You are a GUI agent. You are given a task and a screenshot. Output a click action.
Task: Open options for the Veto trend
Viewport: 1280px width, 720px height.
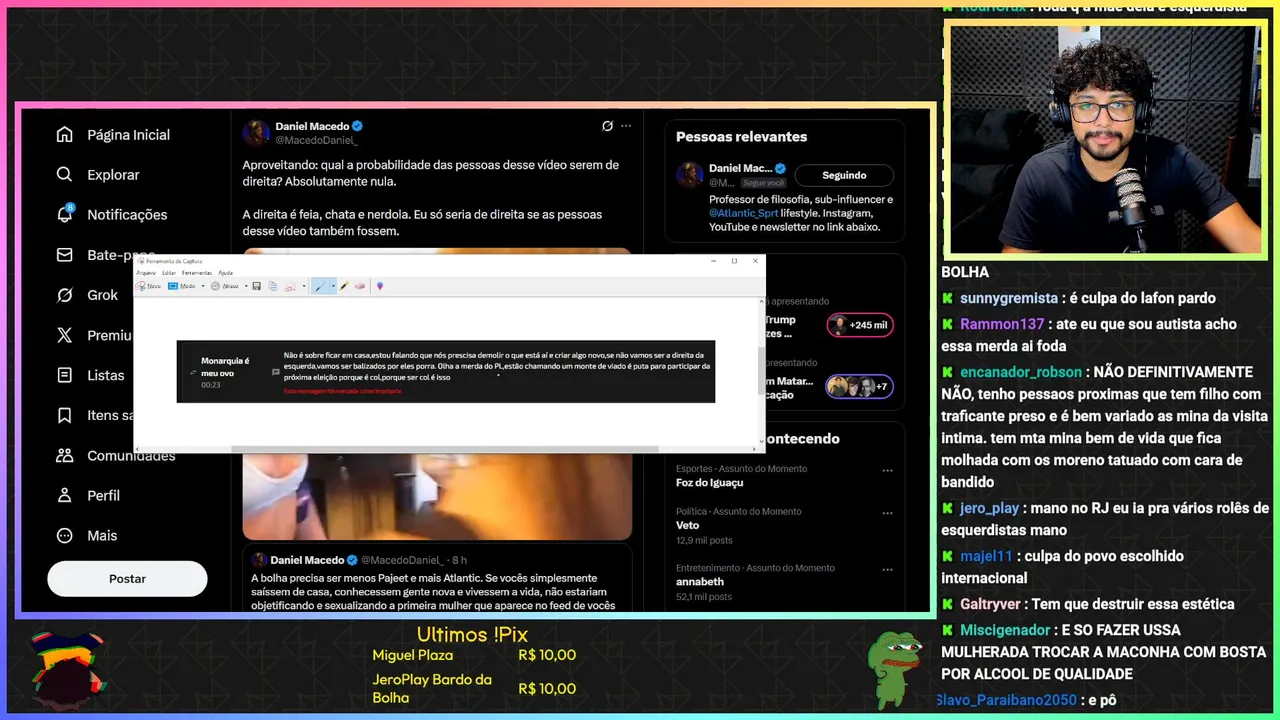pyautogui.click(x=887, y=513)
